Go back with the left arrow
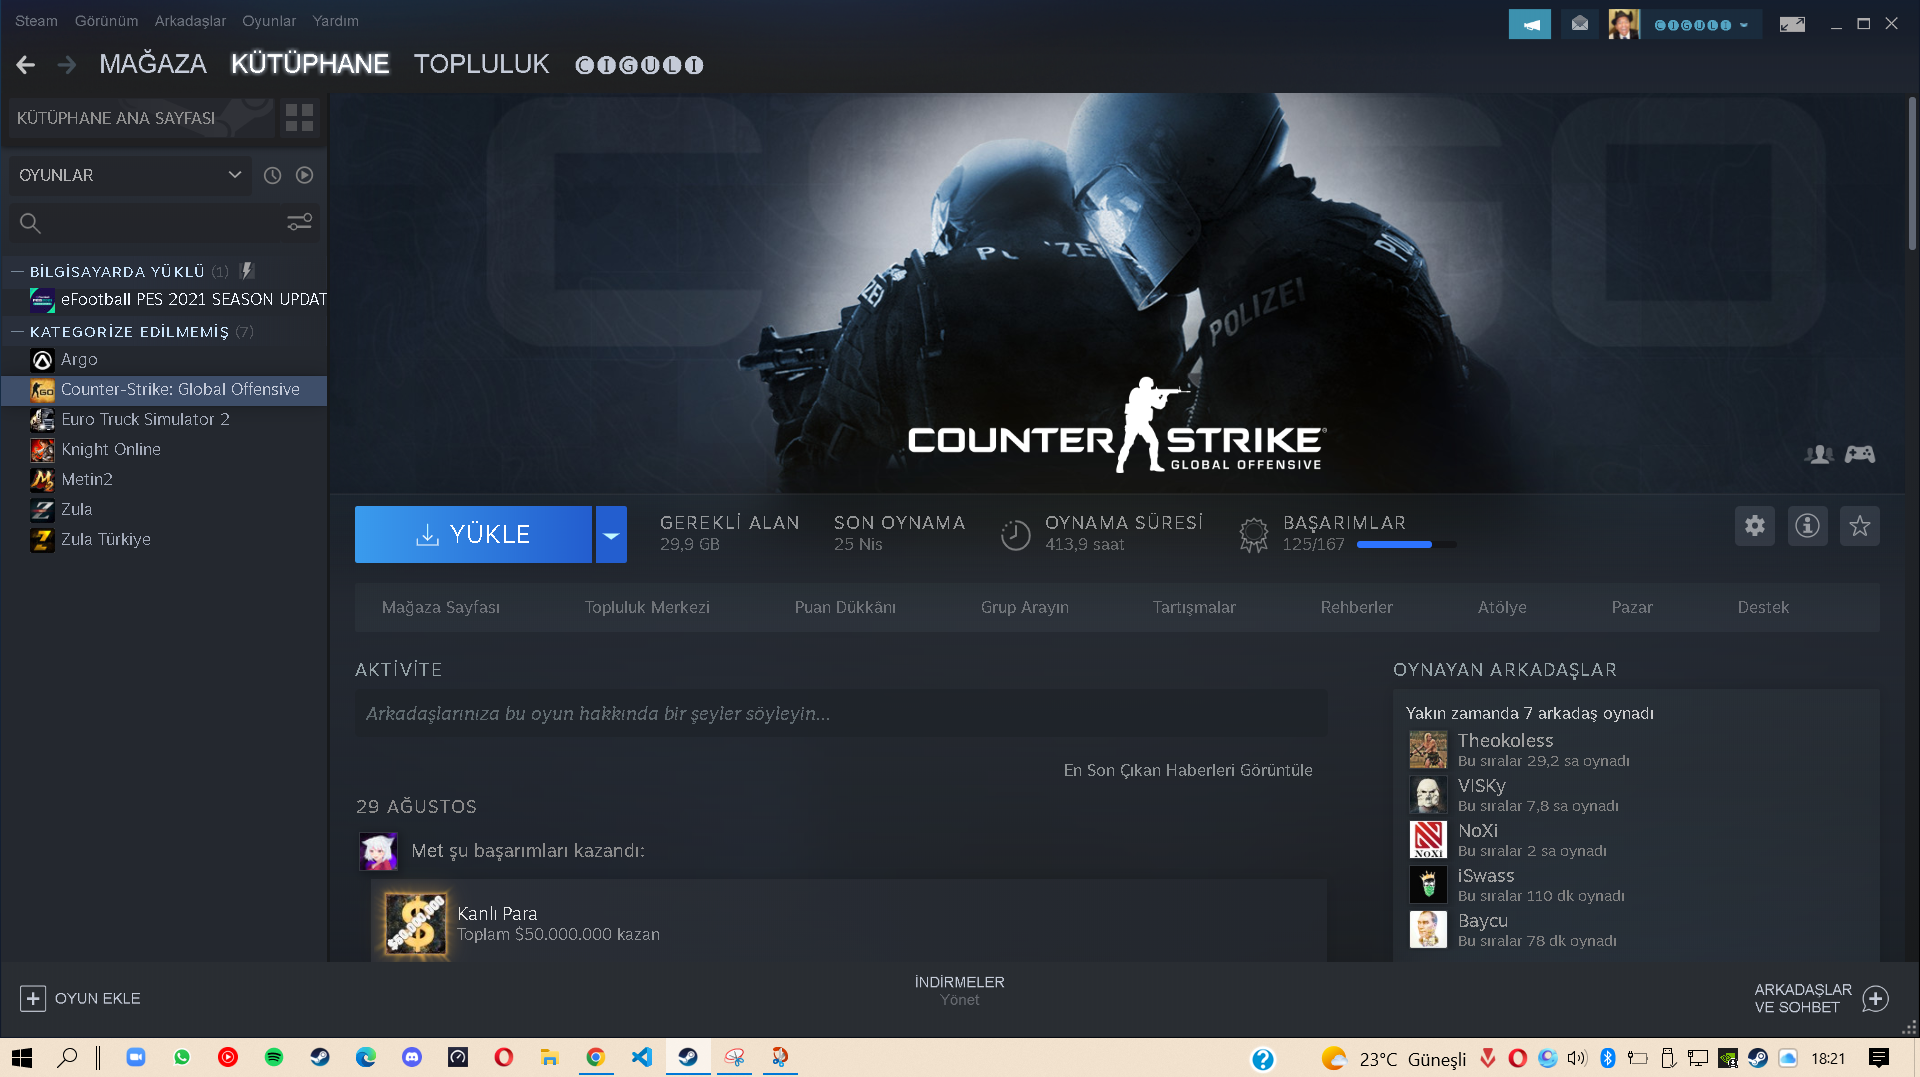Image resolution: width=1920 pixels, height=1077 pixels. [x=26, y=65]
